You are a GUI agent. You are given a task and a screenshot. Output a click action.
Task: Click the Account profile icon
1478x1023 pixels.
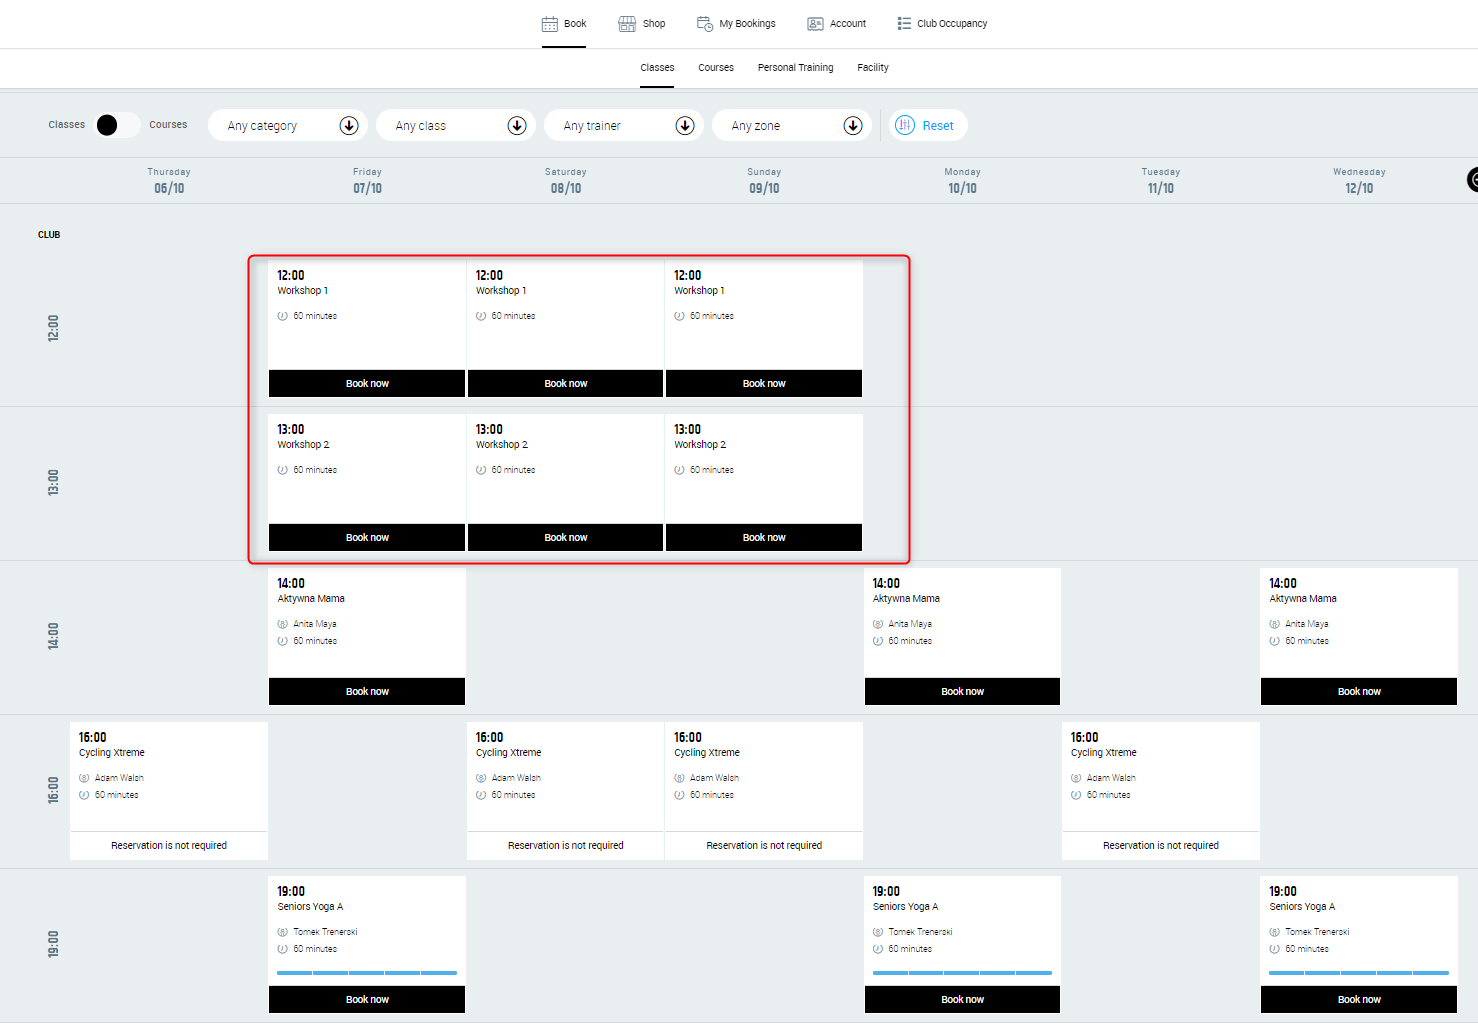pos(815,24)
